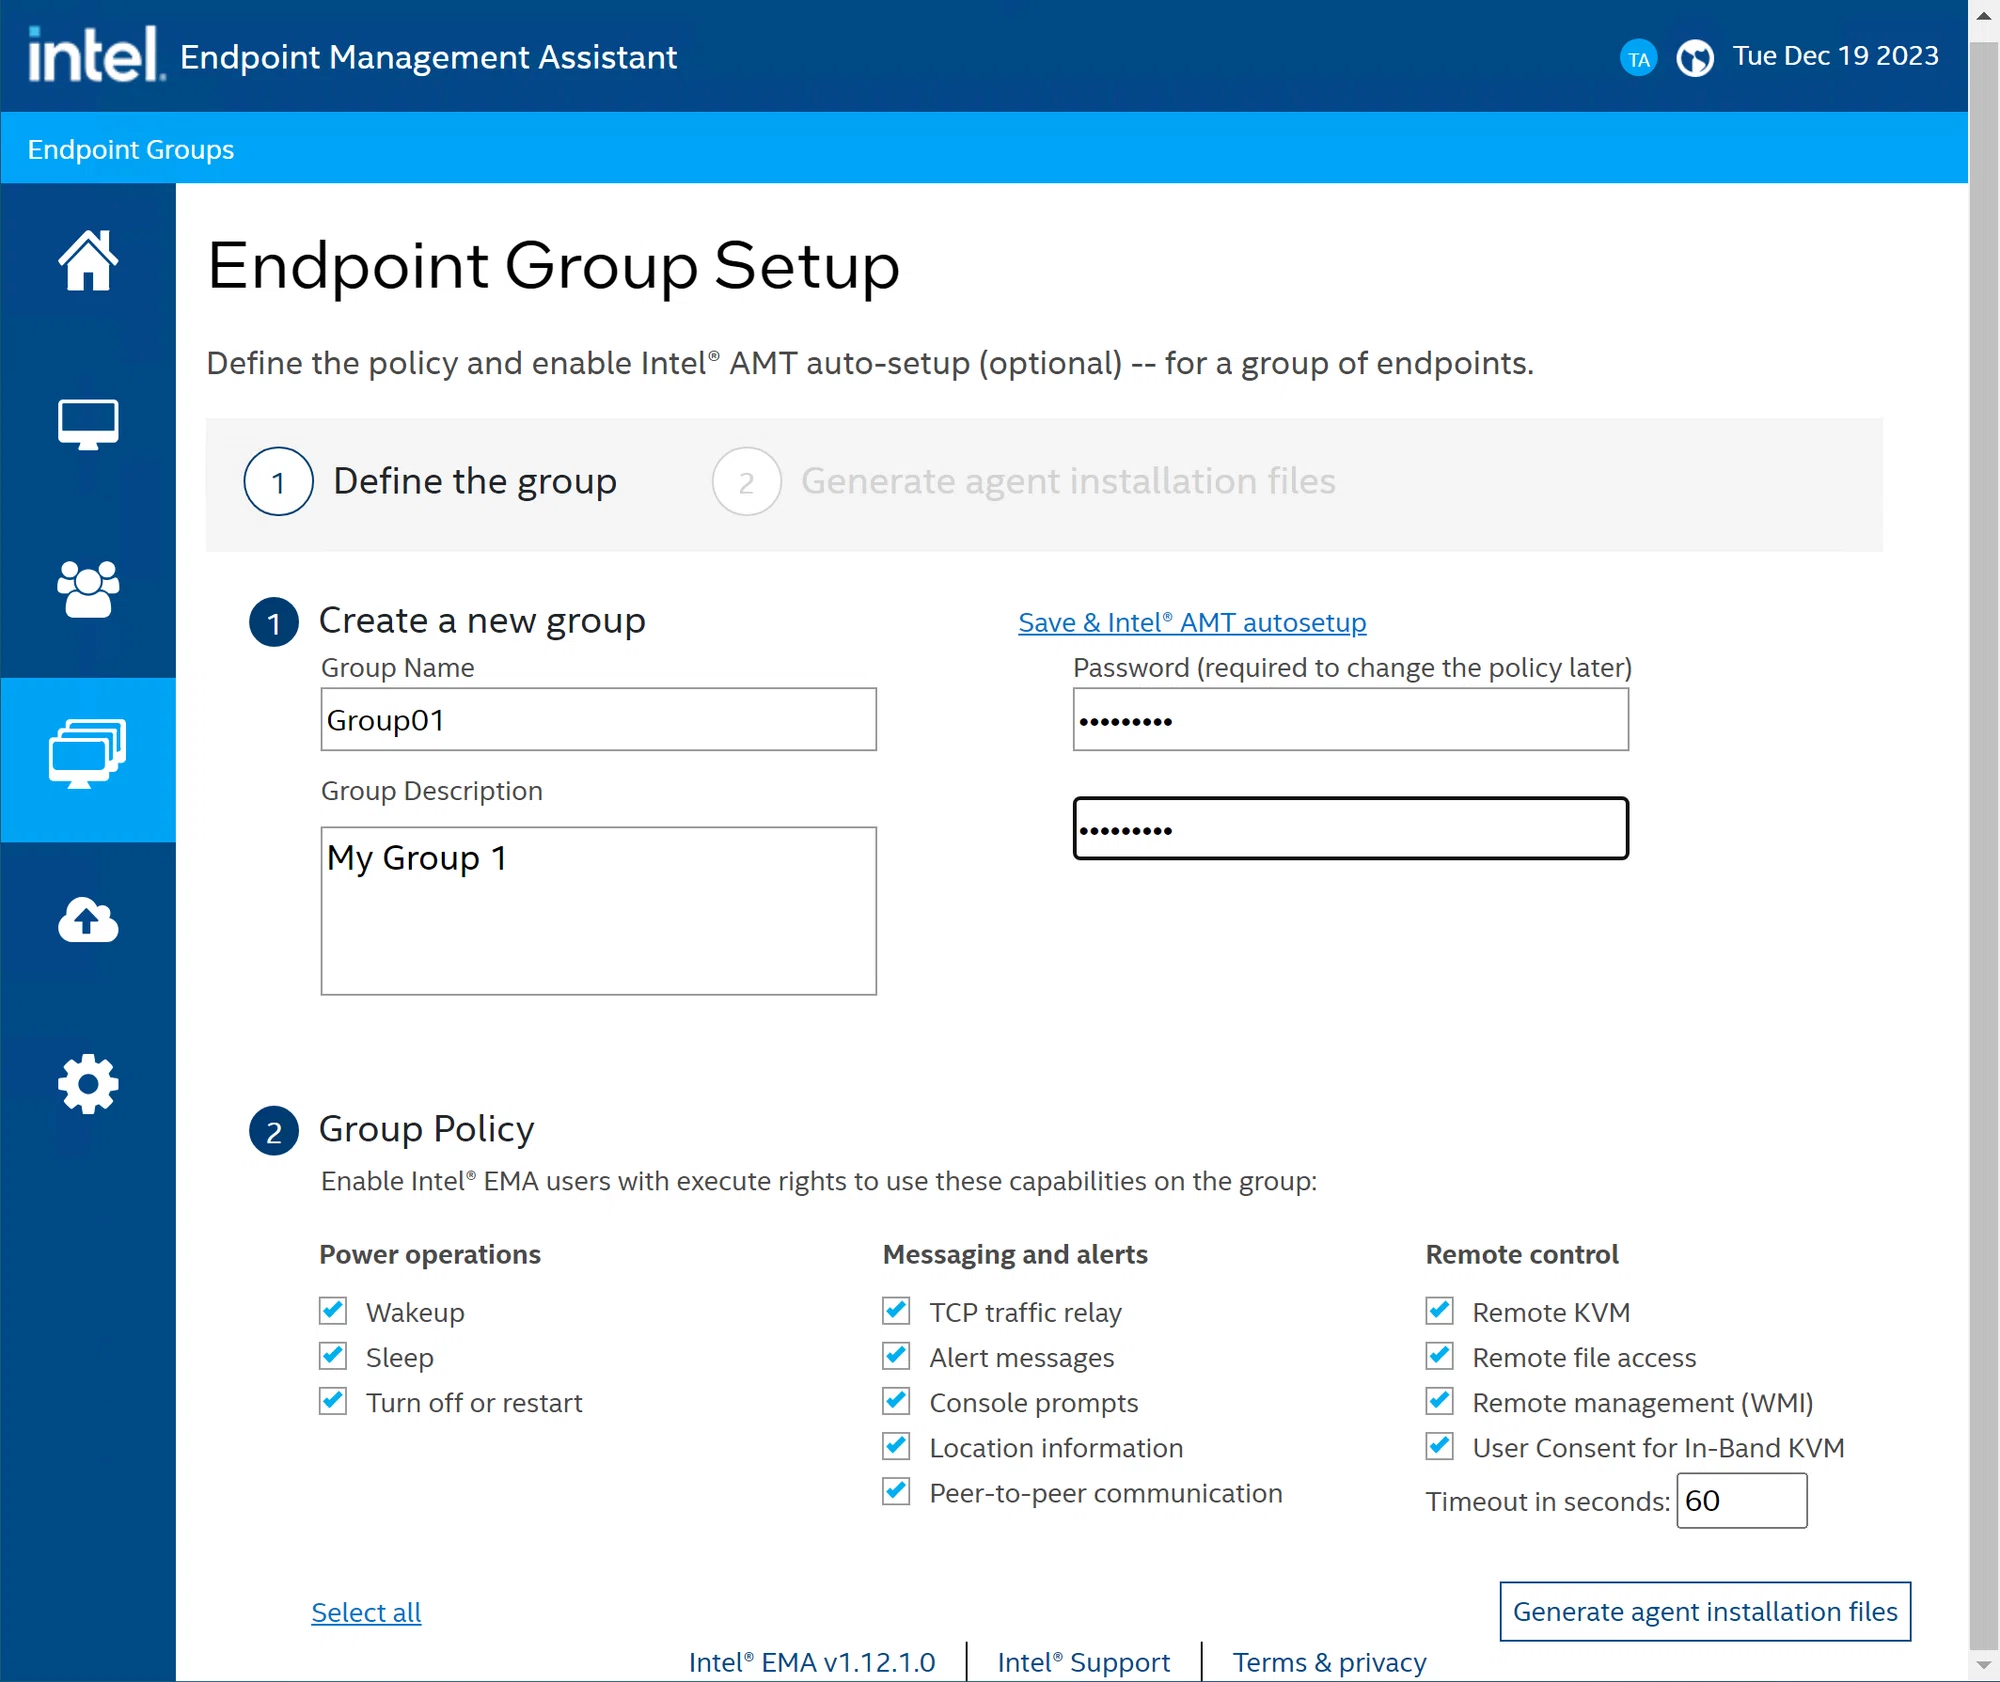2000x1682 pixels.
Task: Click the Timeout in seconds field
Action: [x=1742, y=1501]
